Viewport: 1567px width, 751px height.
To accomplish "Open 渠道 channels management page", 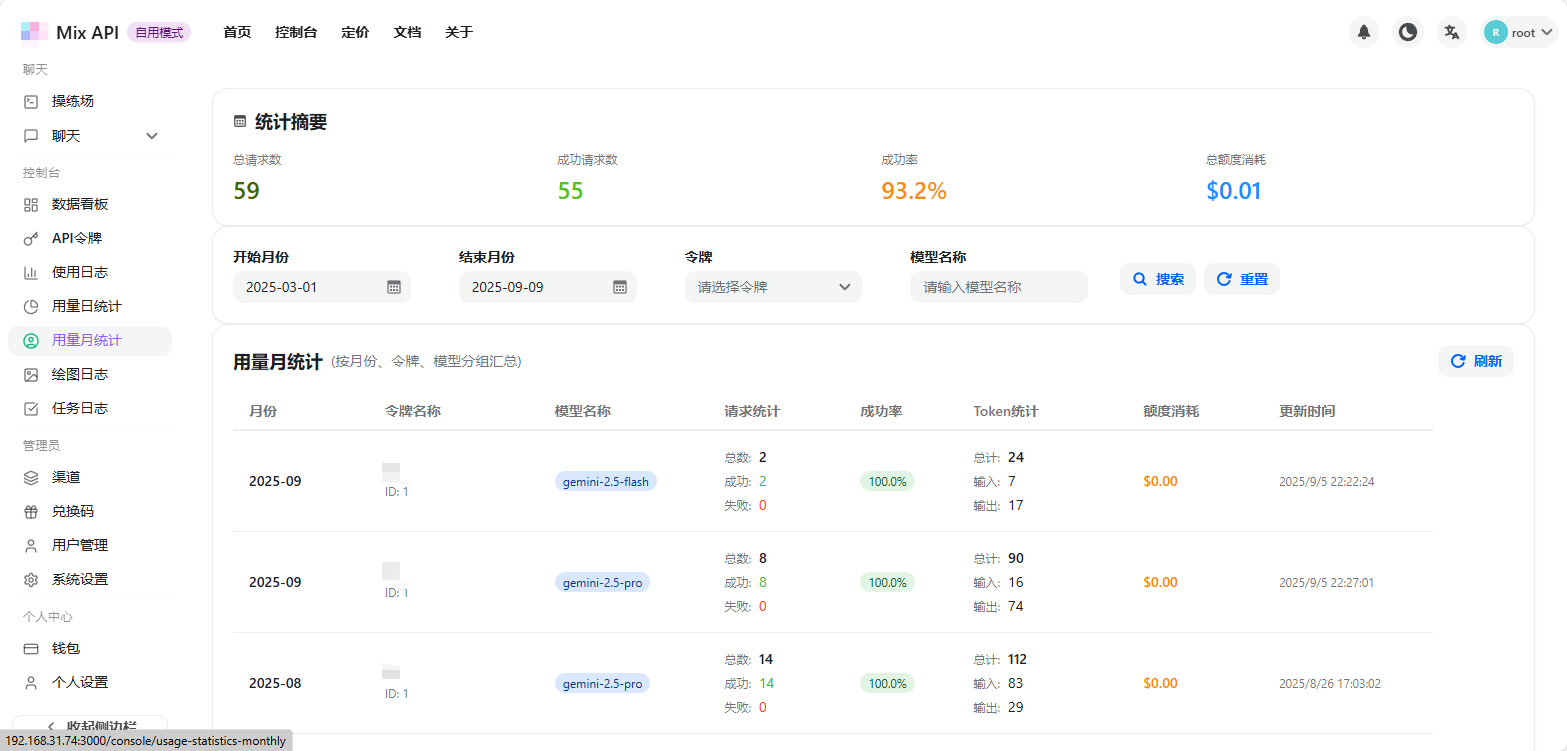I will (65, 477).
